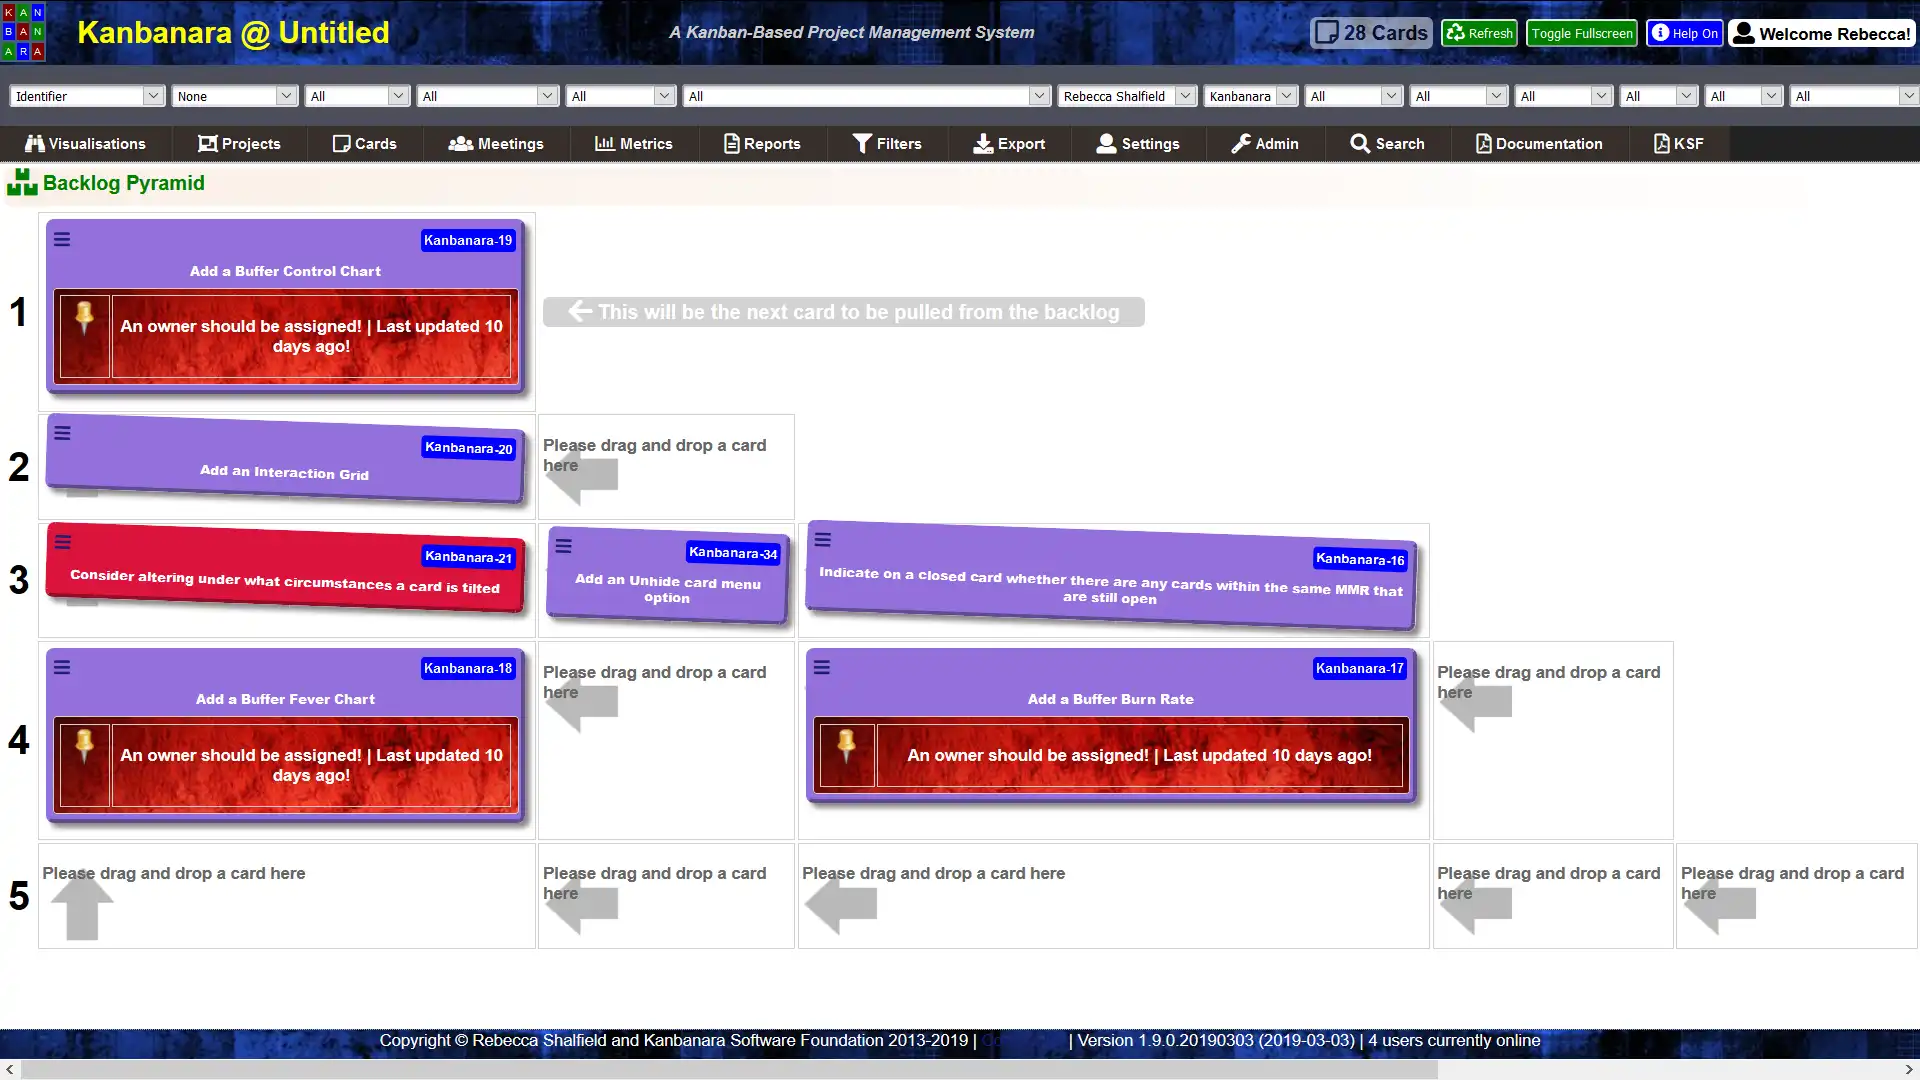
Task: Select the Identifier sort dropdown
Action: [x=86, y=95]
